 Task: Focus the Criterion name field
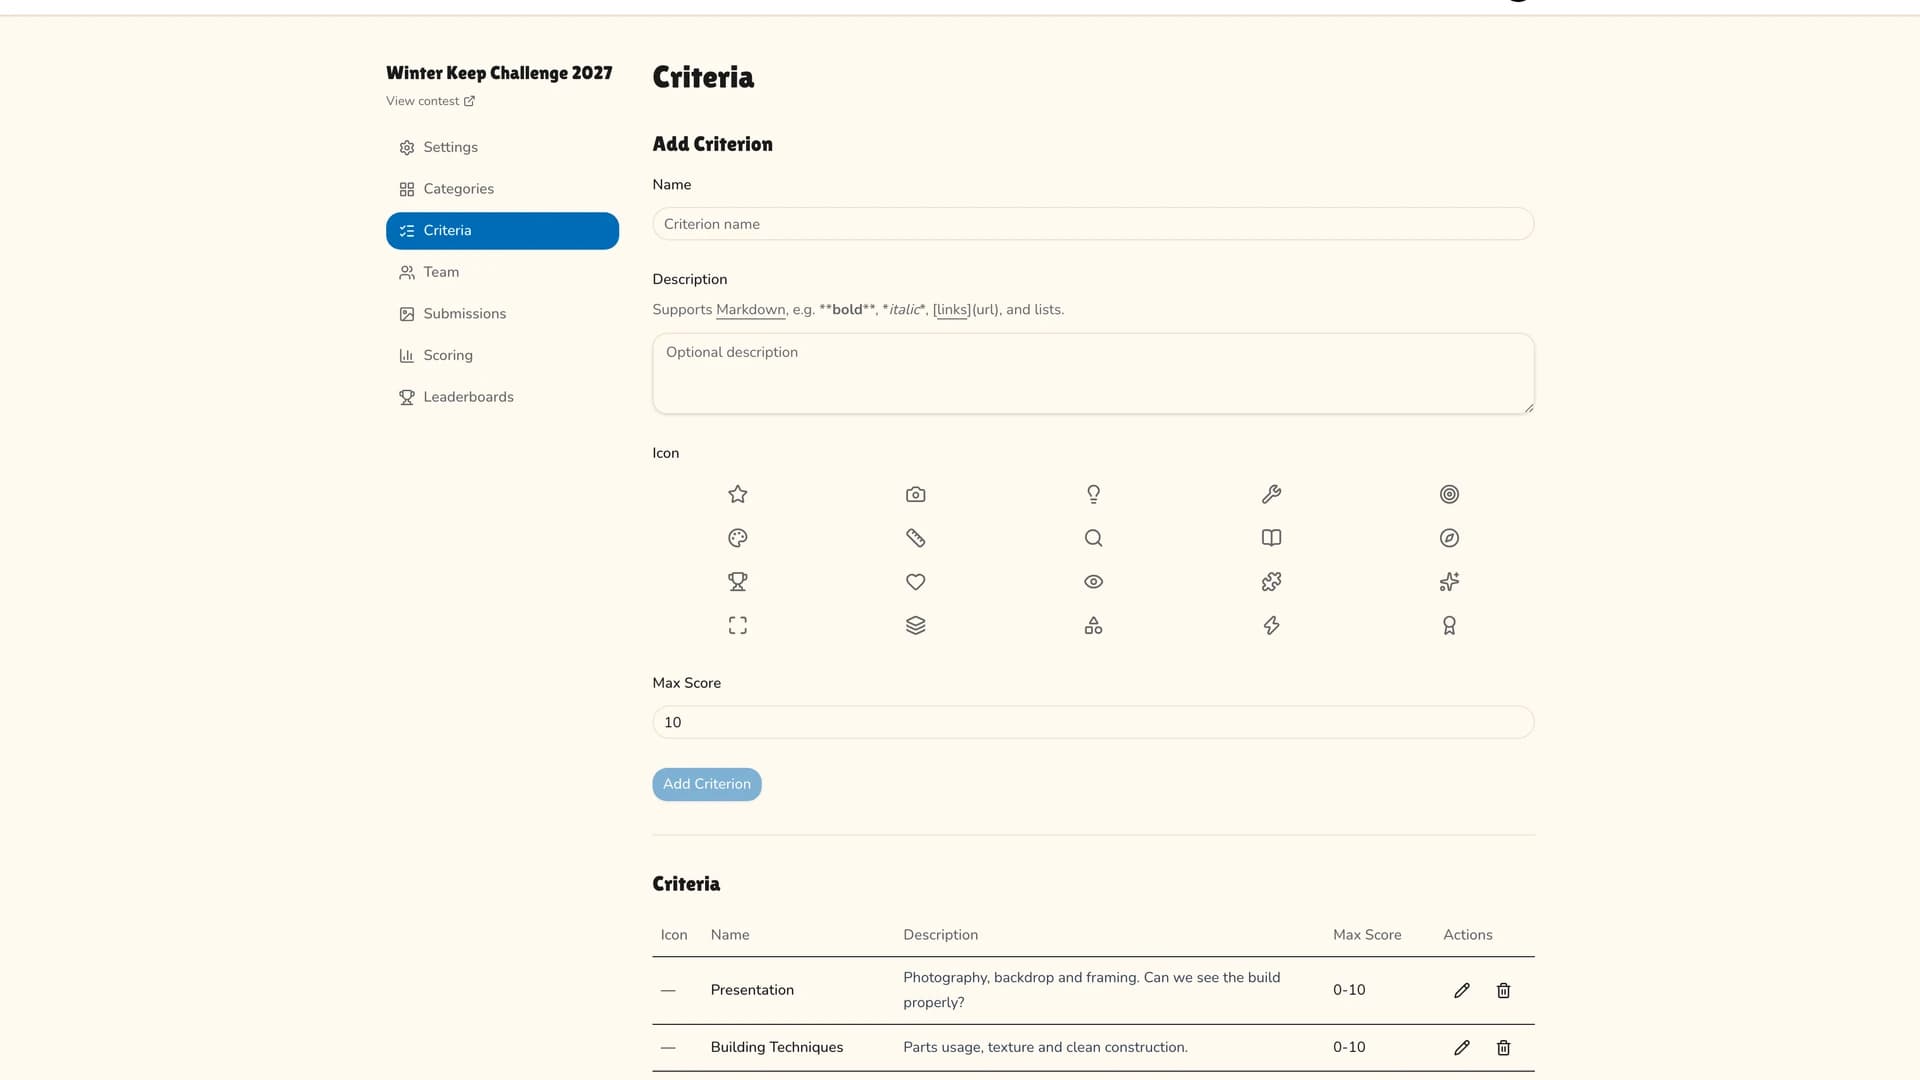point(1093,224)
